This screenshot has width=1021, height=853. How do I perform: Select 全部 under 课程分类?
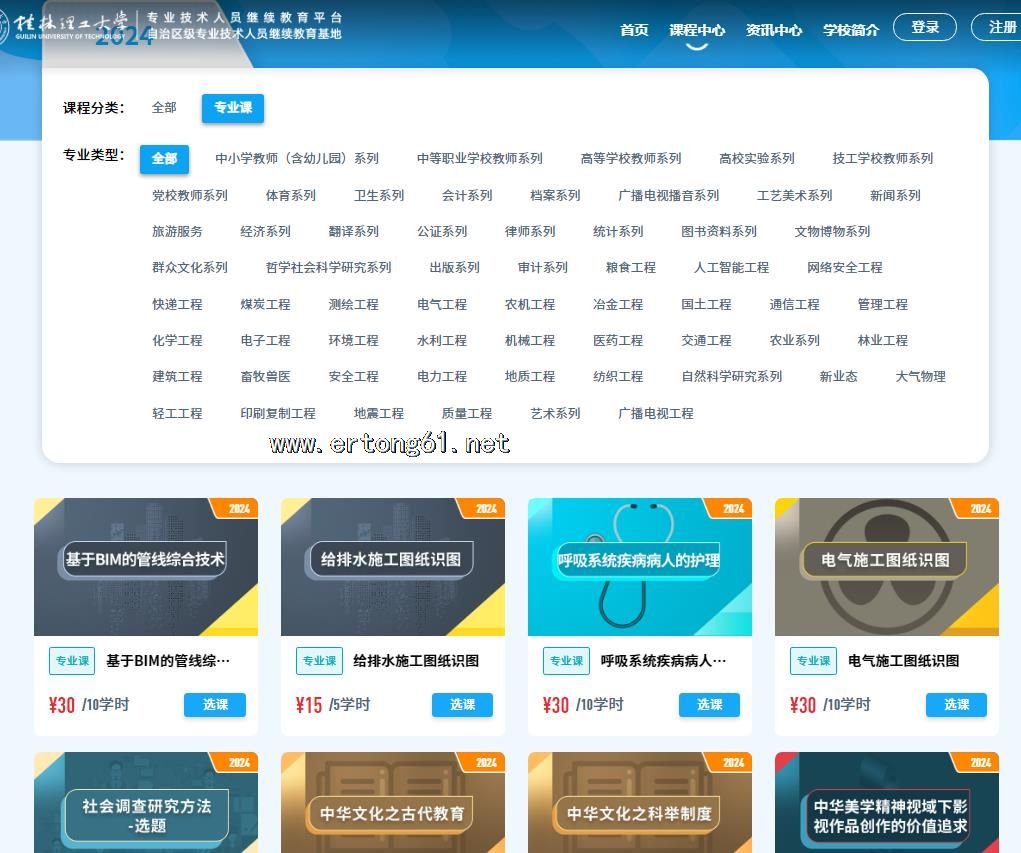164,108
